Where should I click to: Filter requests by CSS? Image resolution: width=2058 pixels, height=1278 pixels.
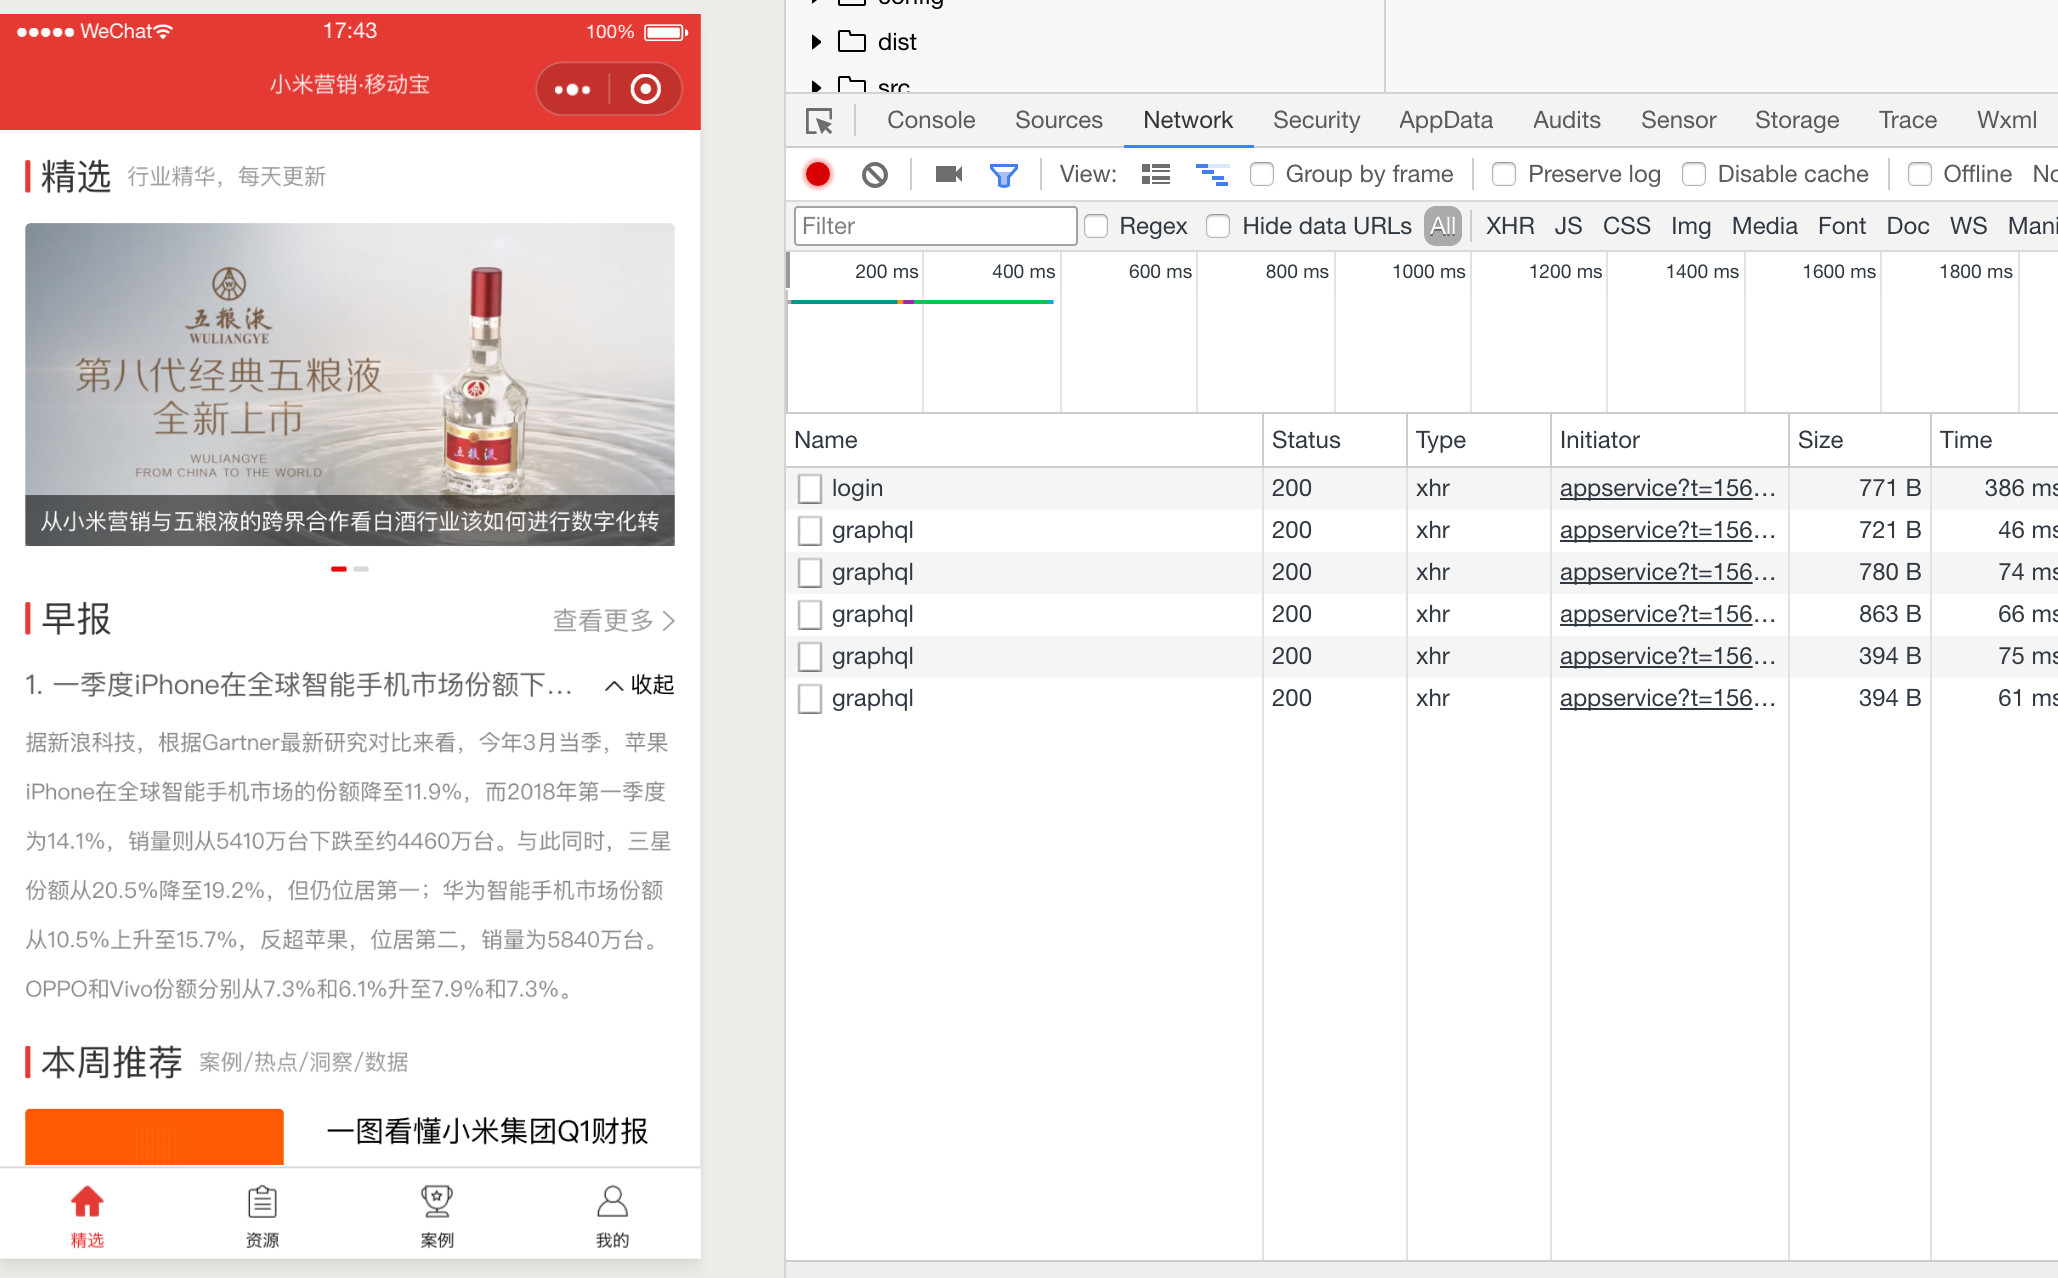1627,226
